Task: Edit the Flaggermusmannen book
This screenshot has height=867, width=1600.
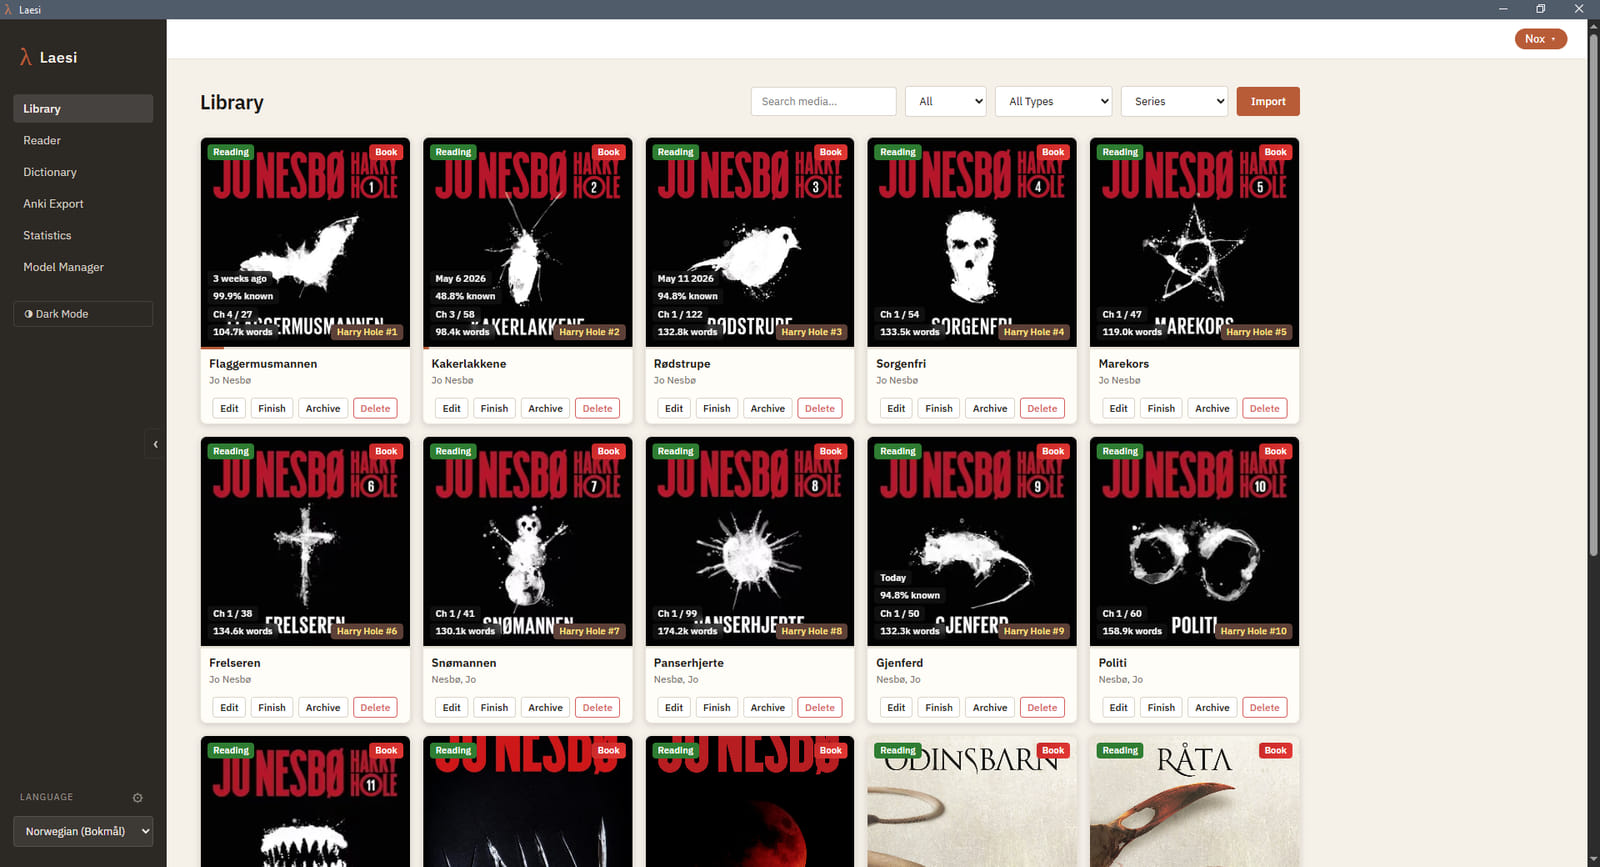Action: click(229, 408)
